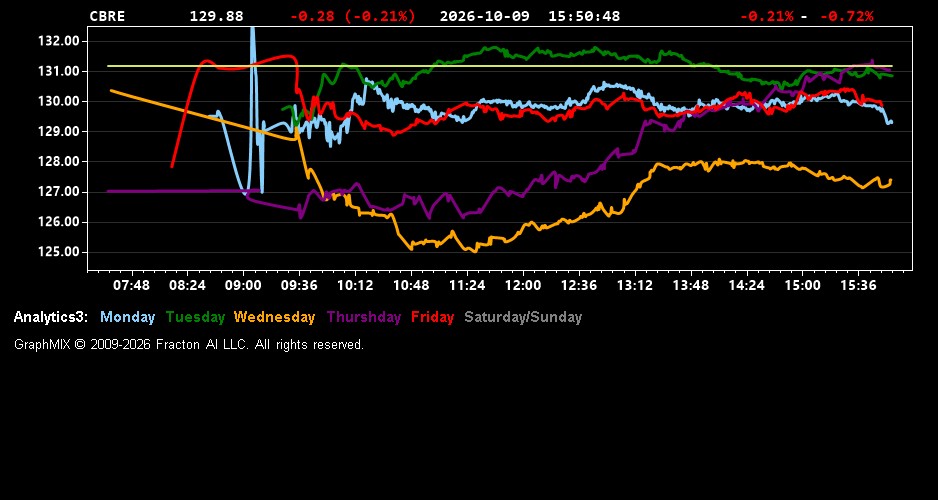Click the 12:00 time axis label
Viewport: 938px width, 500px height.
click(523, 285)
